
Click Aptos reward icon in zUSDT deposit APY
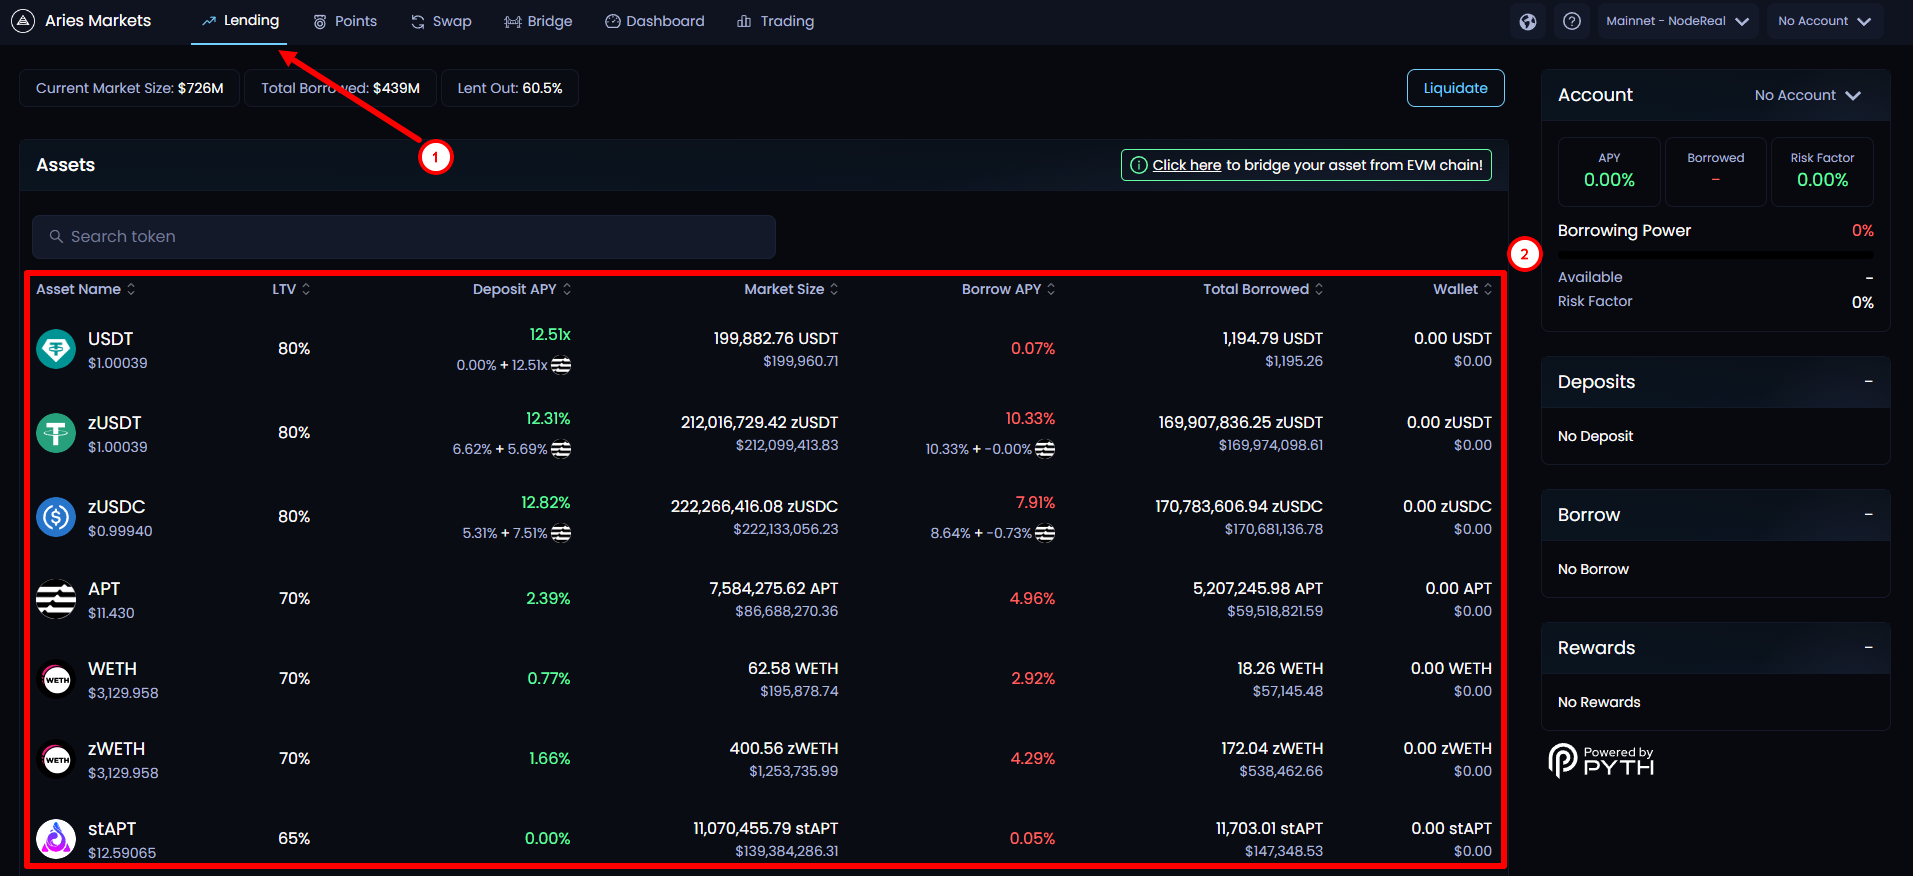(x=561, y=449)
